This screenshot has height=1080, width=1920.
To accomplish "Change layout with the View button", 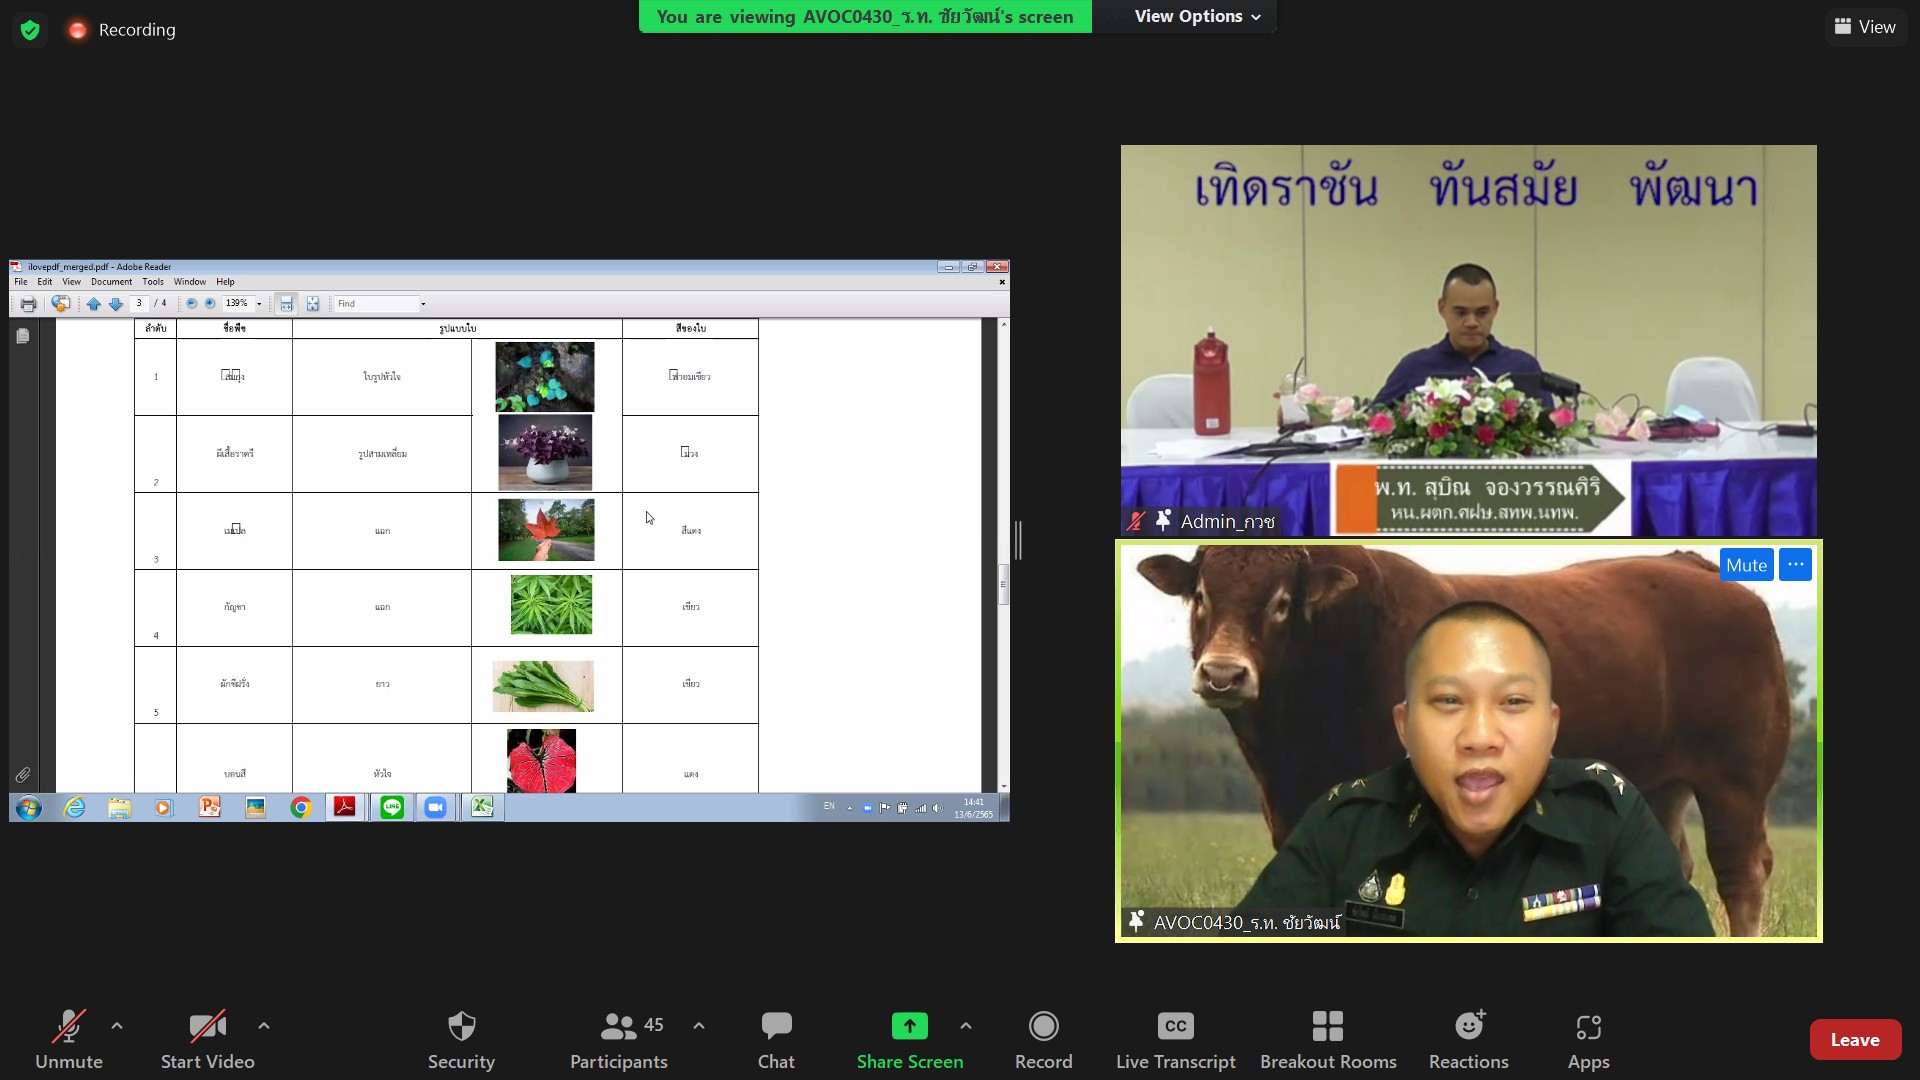I will point(1865,27).
